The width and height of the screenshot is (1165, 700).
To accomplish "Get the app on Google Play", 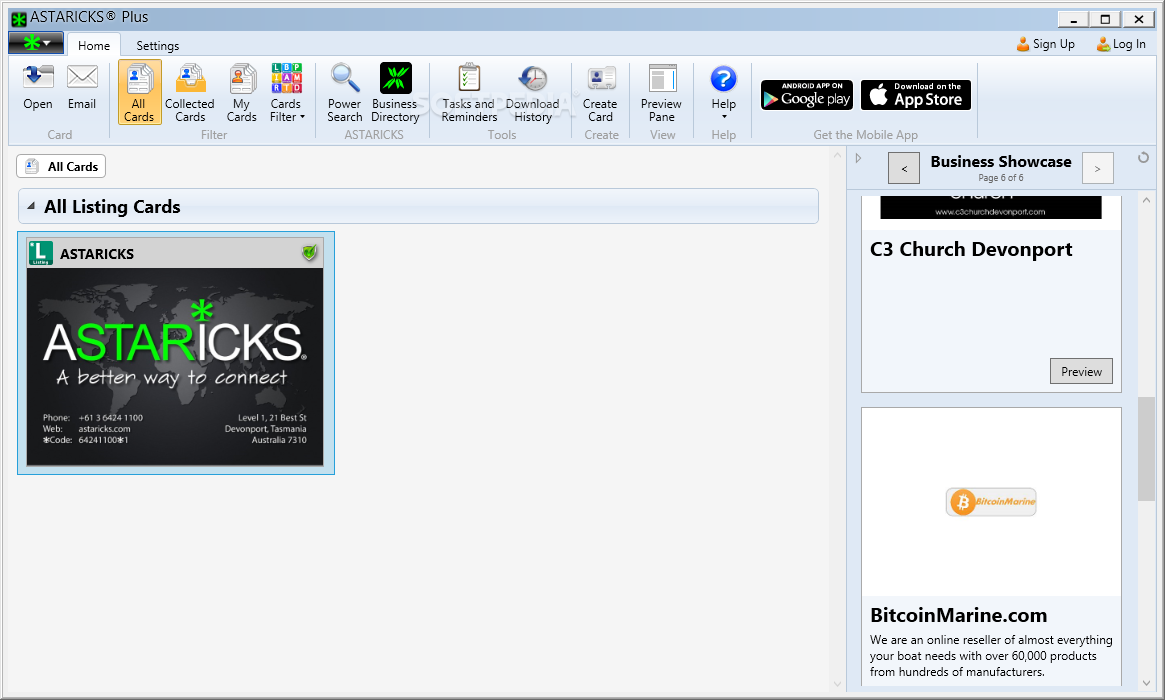I will tap(807, 95).
